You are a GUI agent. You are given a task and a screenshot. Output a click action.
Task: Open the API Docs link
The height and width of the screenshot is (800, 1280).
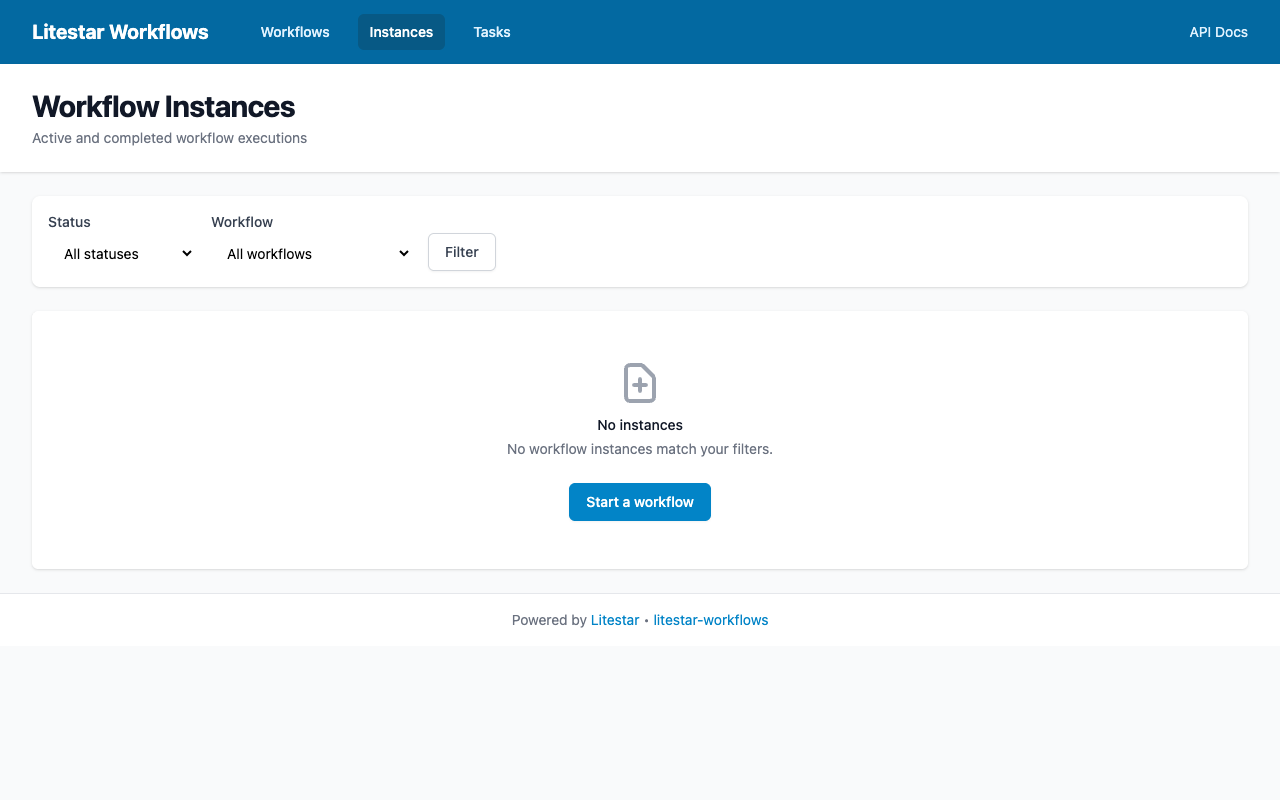pyautogui.click(x=1218, y=32)
